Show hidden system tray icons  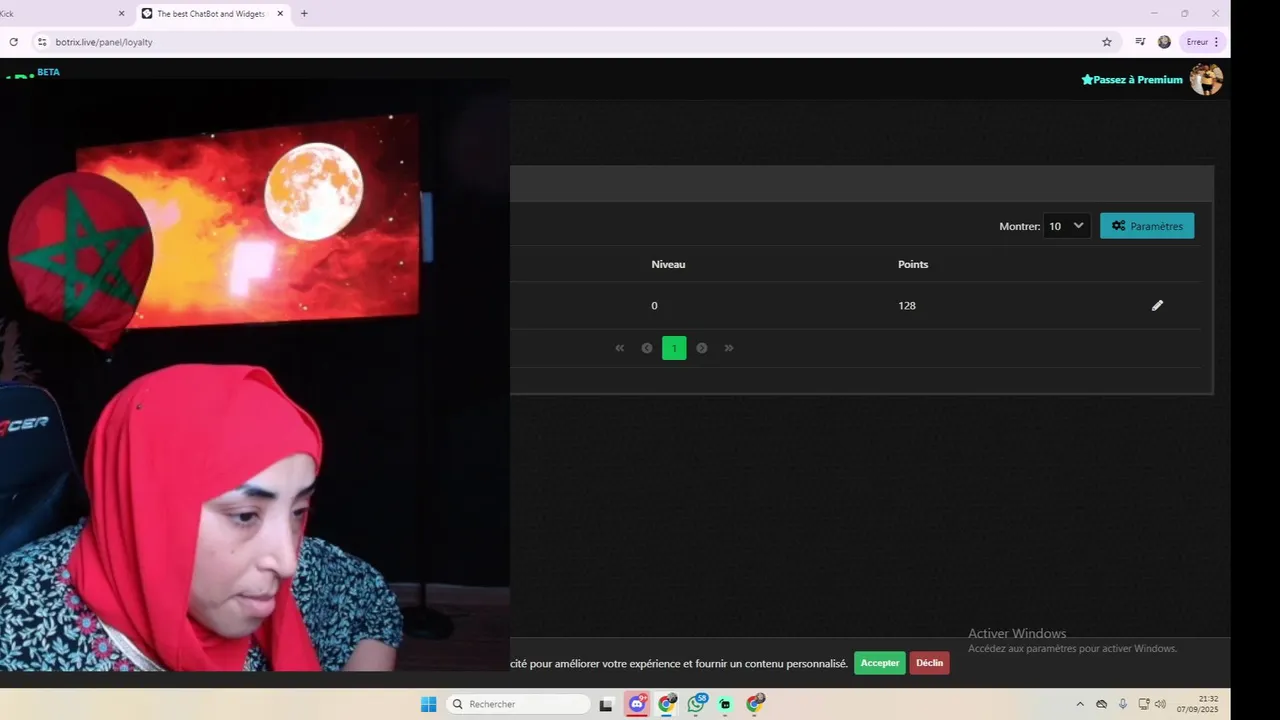(x=1080, y=704)
